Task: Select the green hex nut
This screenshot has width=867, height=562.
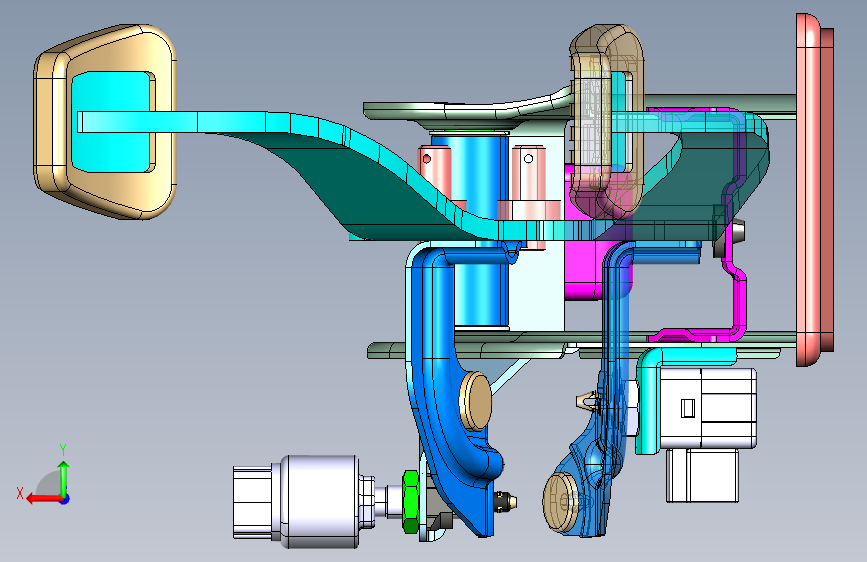Action: click(x=410, y=502)
